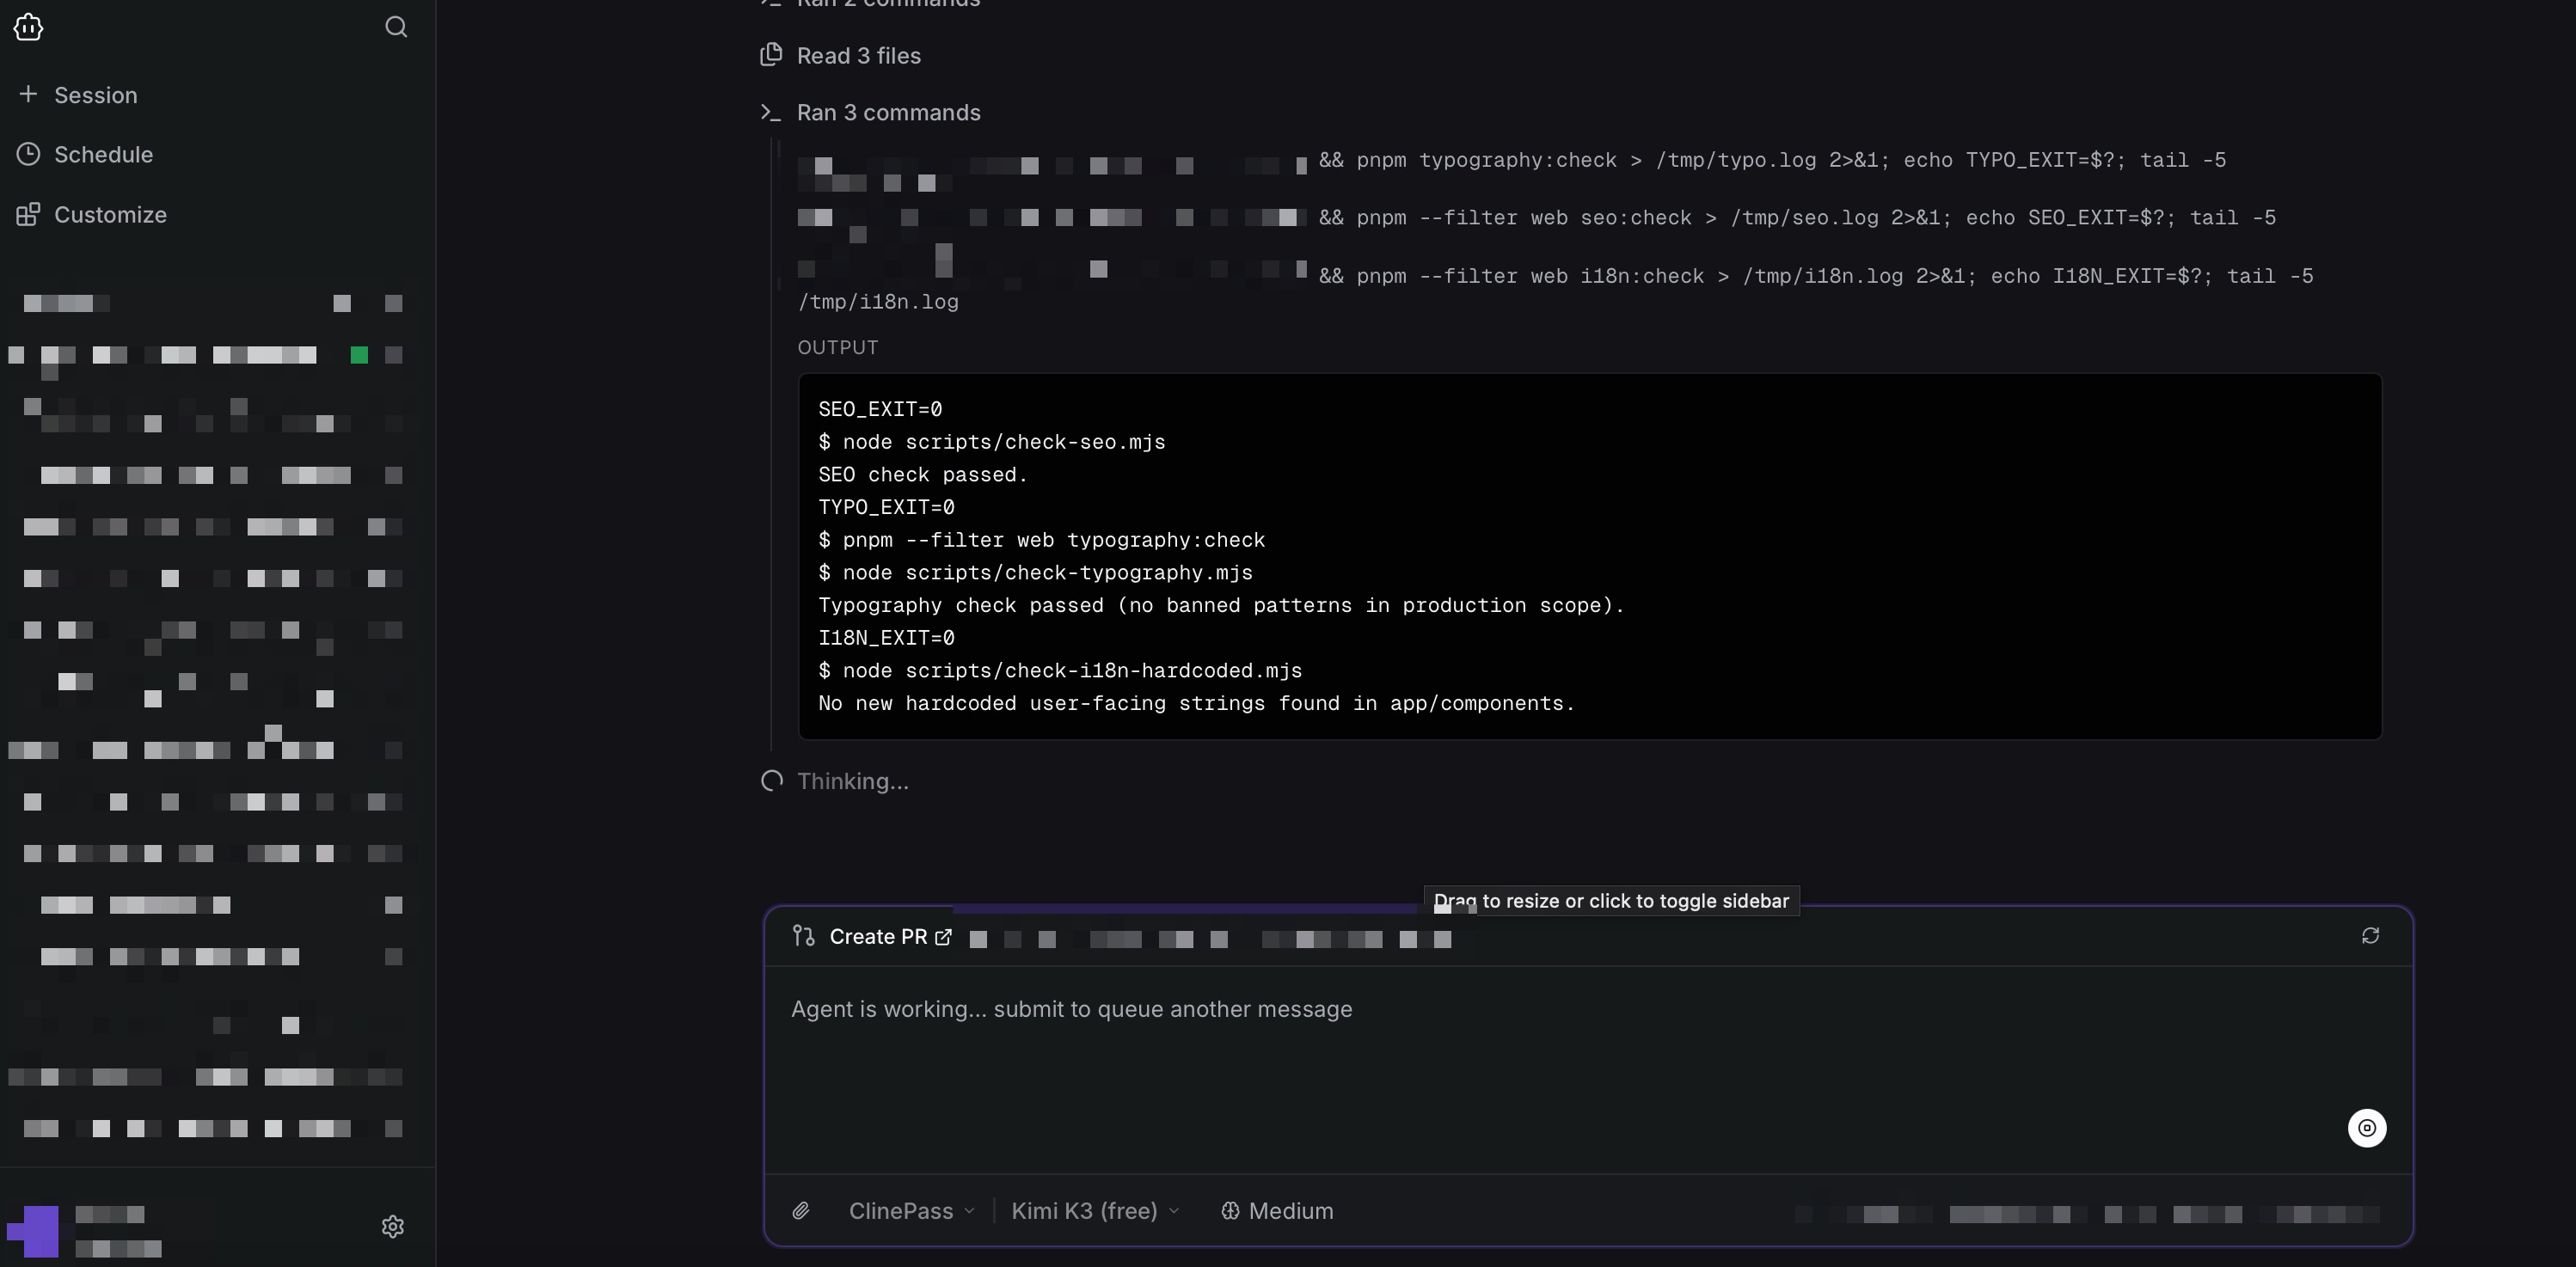Click the Cline robot logo icon

point(28,27)
